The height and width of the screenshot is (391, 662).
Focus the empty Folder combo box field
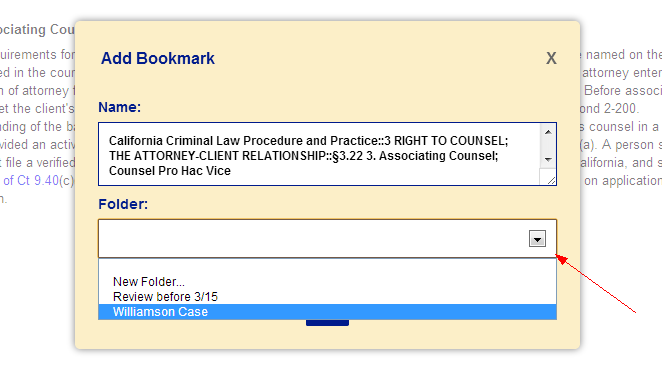point(313,239)
